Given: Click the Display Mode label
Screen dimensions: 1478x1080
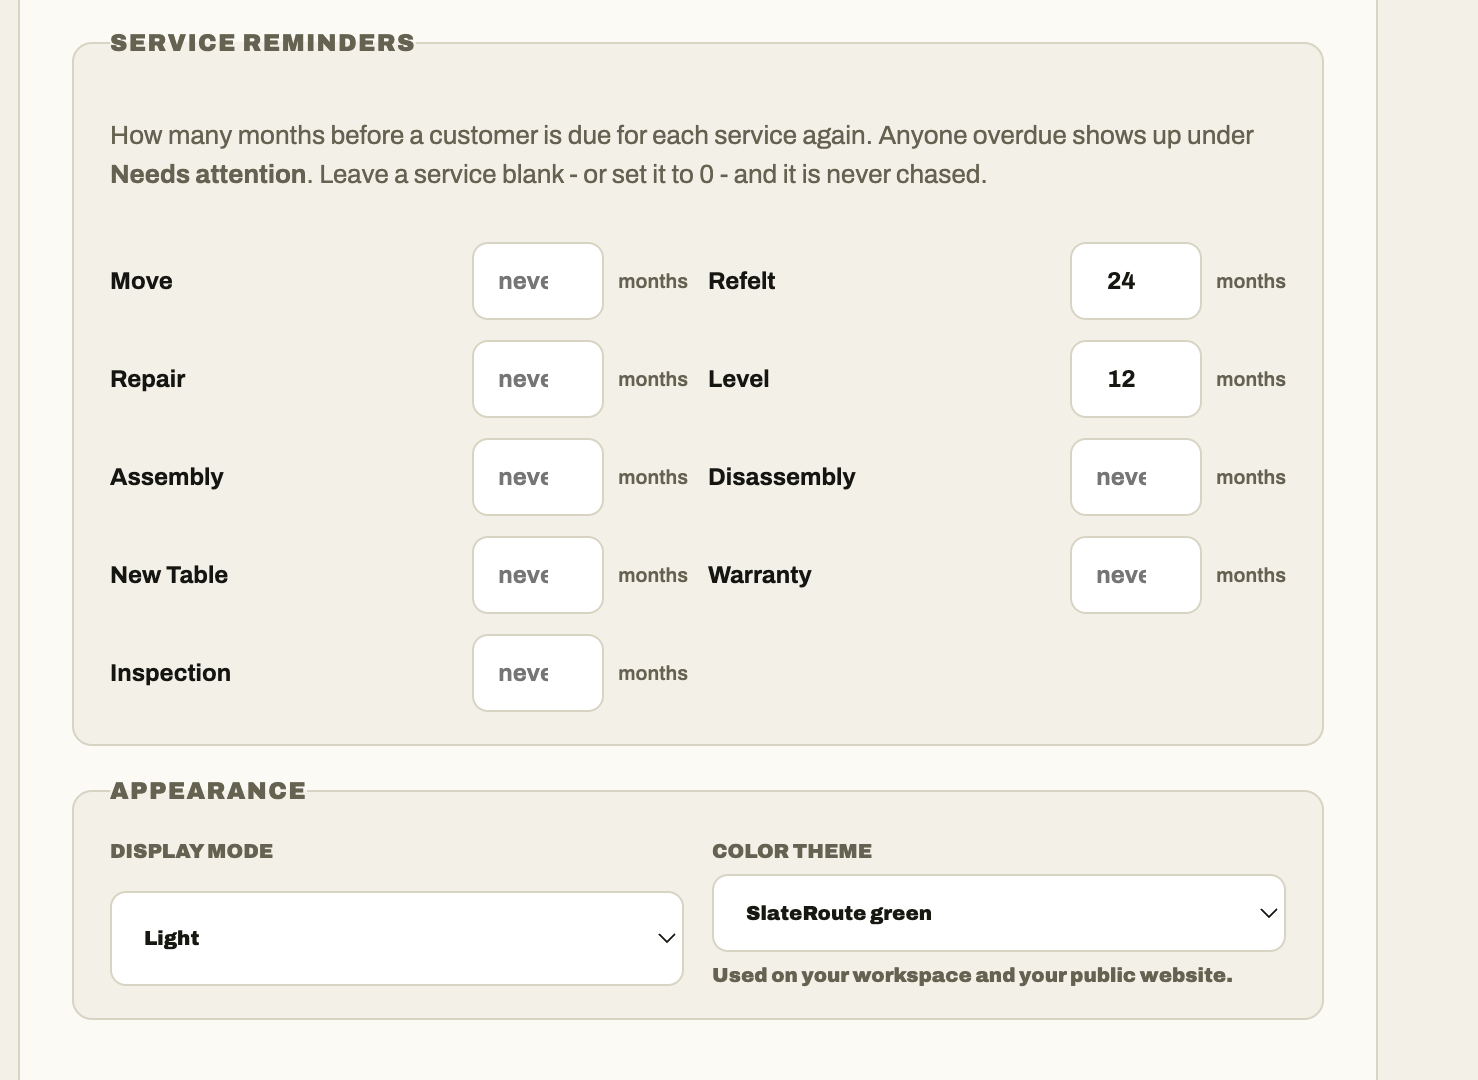Looking at the screenshot, I should pos(192,851).
